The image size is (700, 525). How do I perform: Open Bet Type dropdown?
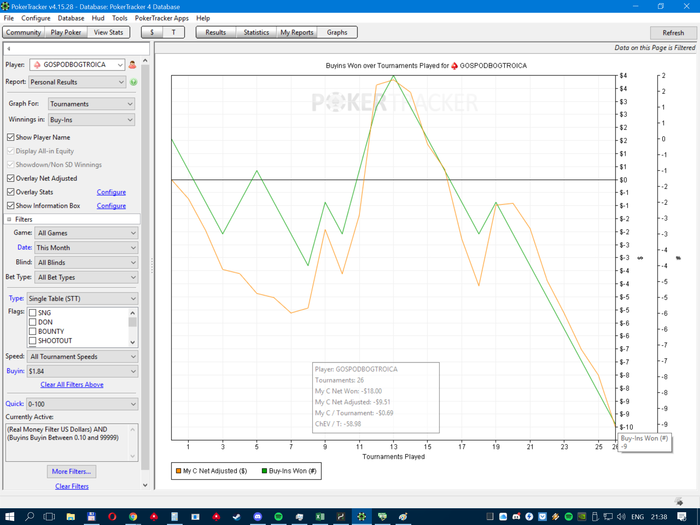click(86, 277)
